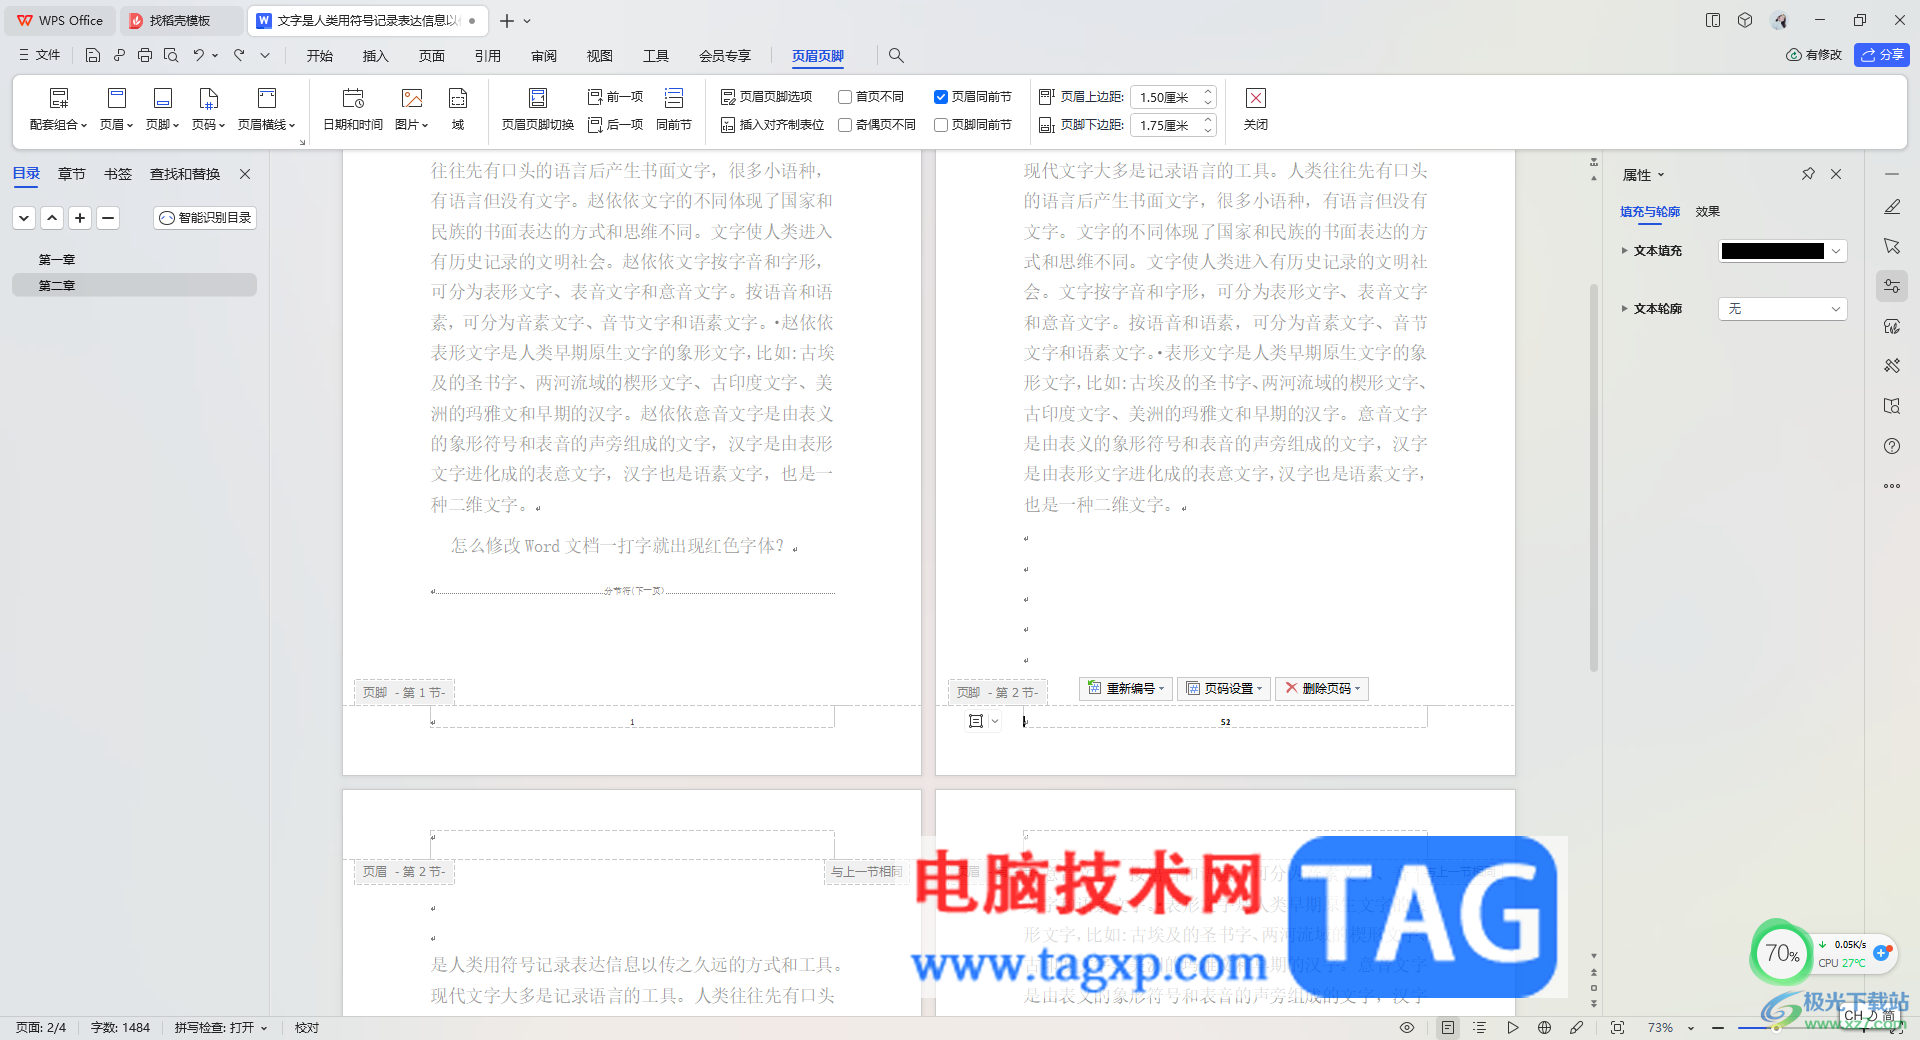Viewport: 1920px width, 1040px height.
Task: Click Same as previous section (同前节) icon
Action: pos(674,110)
